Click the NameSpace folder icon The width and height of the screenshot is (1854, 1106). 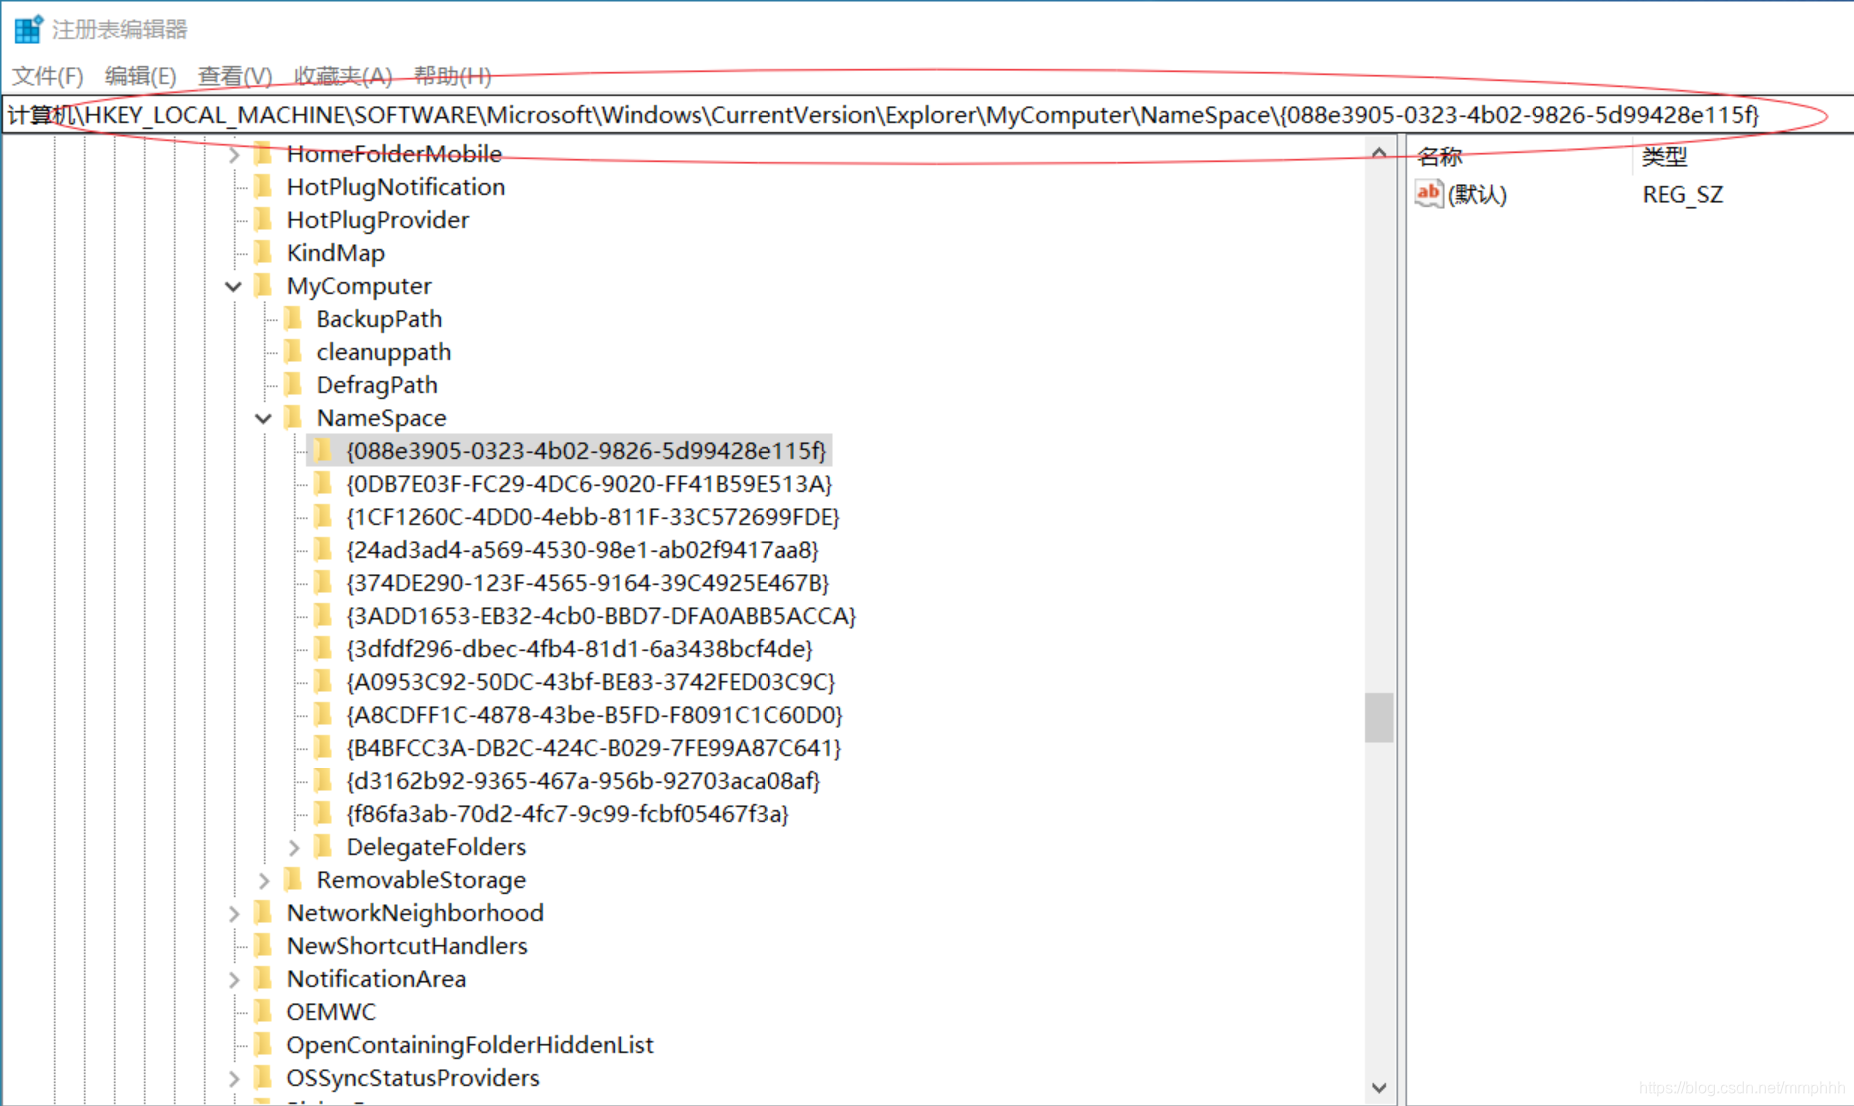point(293,417)
